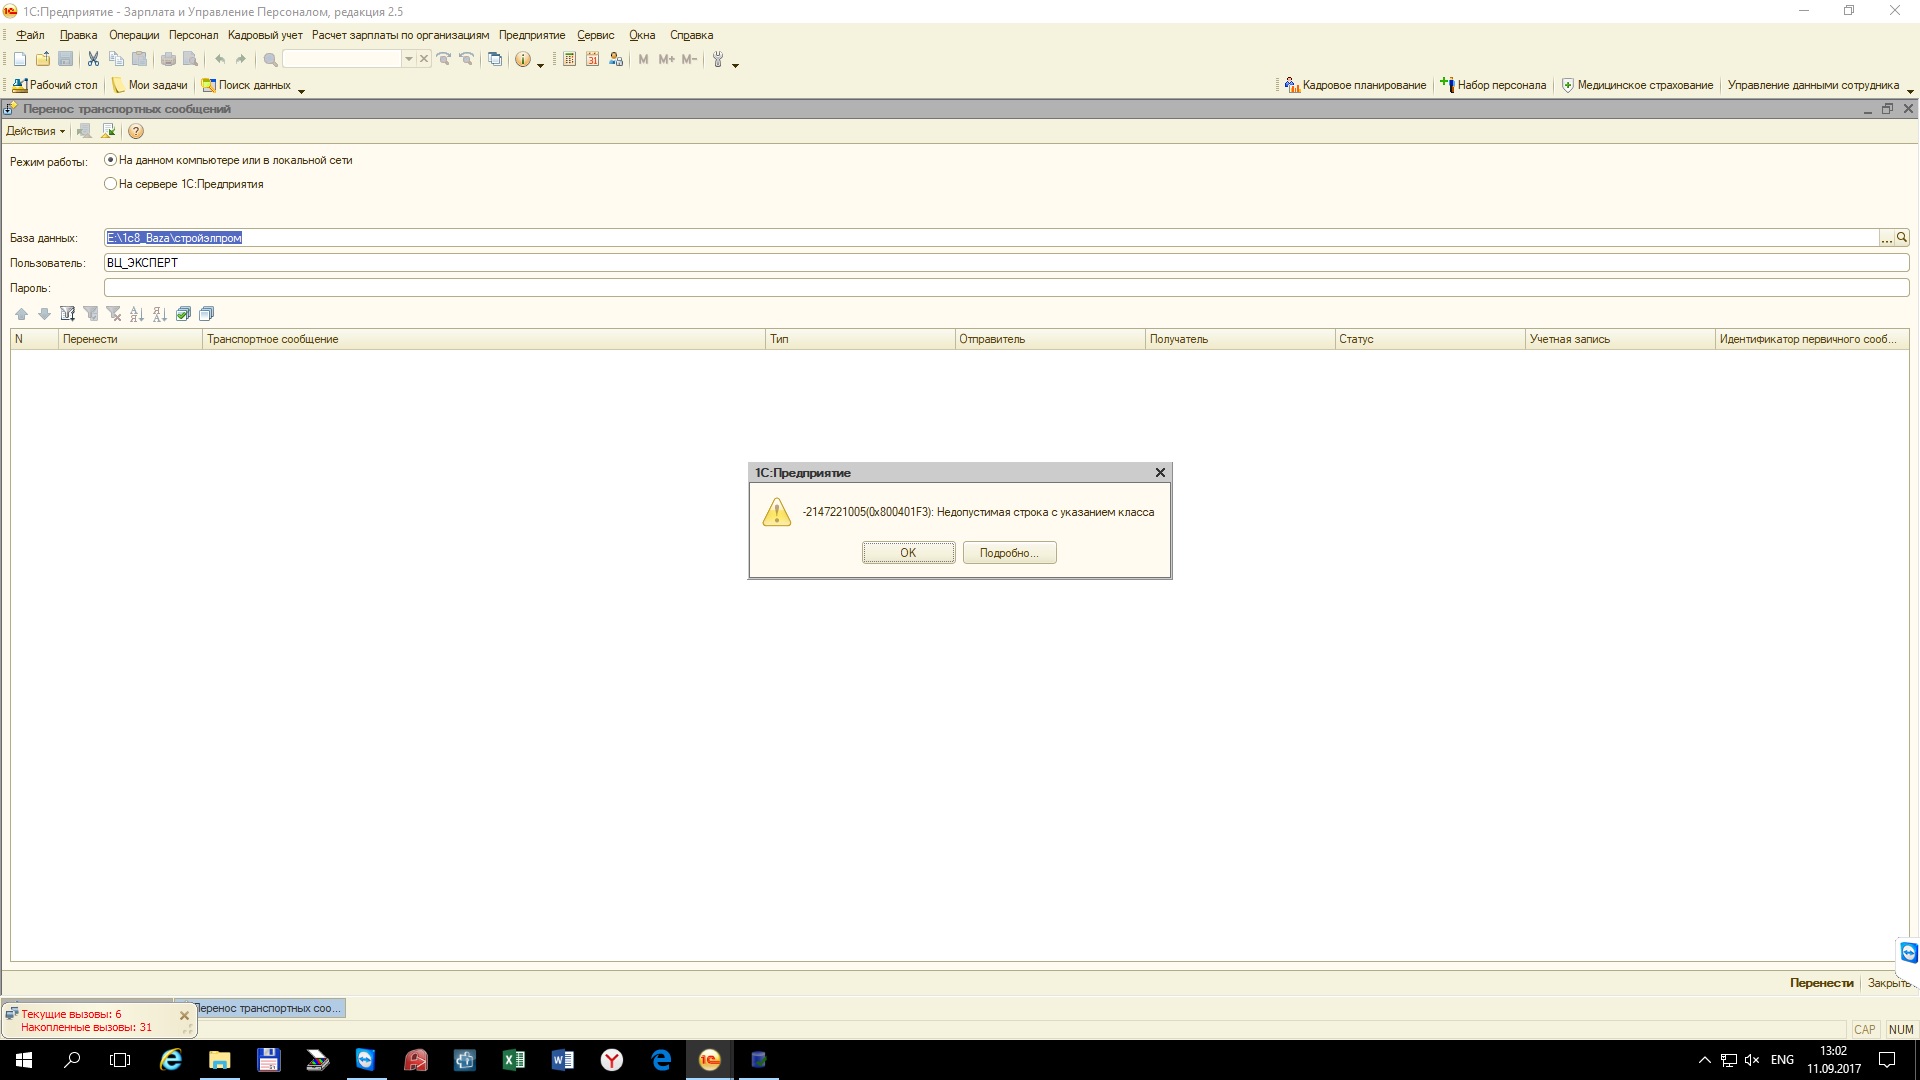Click the Cut scissors icon
Screen dimensions: 1920x1080
point(93,60)
